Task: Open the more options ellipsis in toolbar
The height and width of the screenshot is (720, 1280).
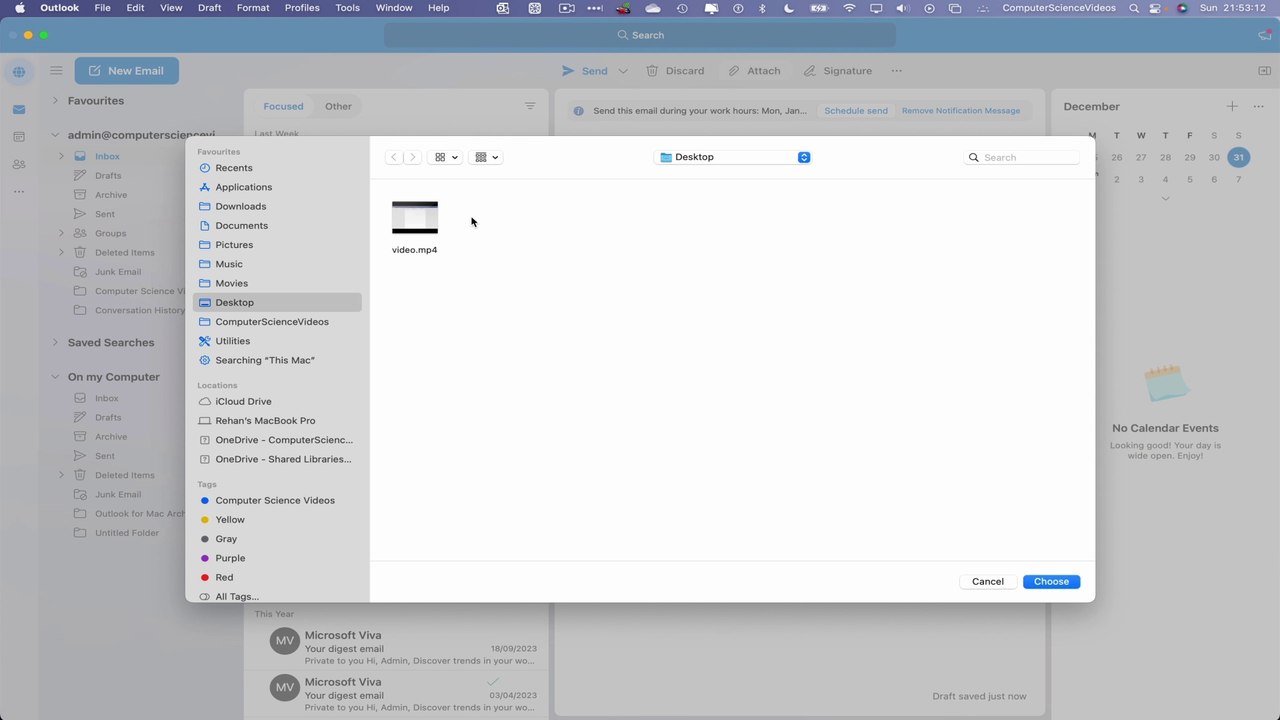Action: [x=896, y=71]
